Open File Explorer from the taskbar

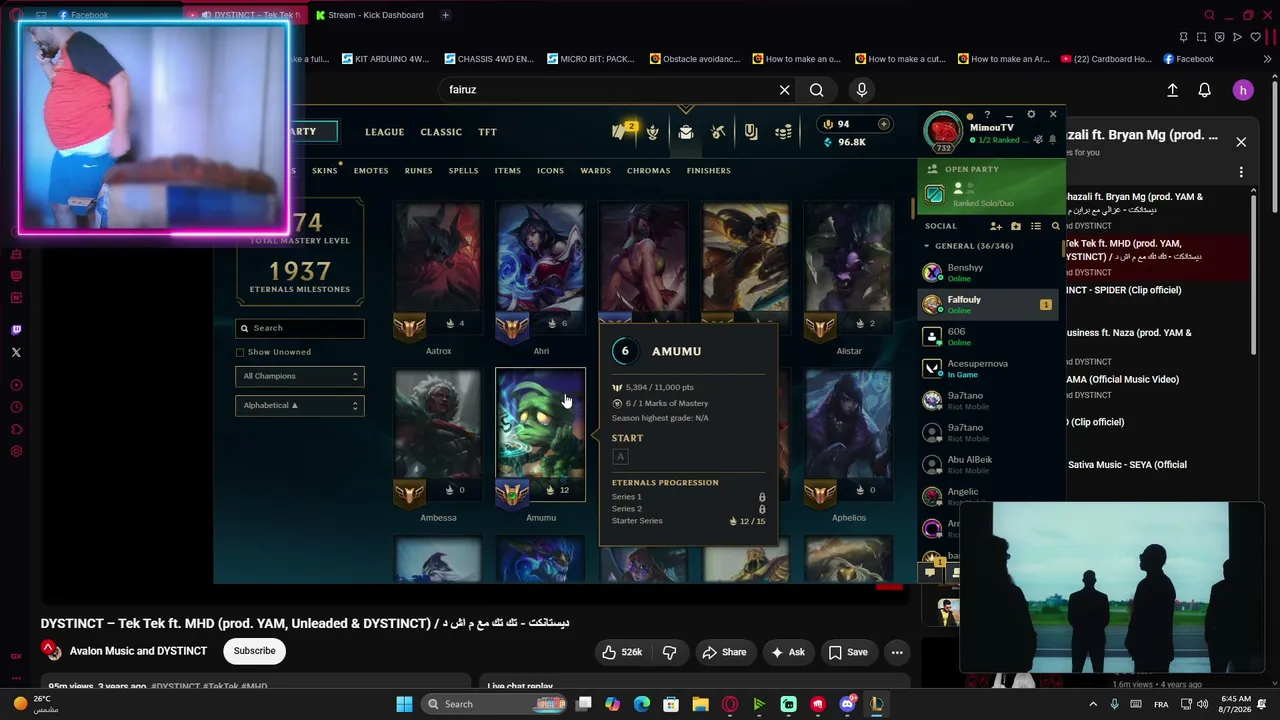700,704
